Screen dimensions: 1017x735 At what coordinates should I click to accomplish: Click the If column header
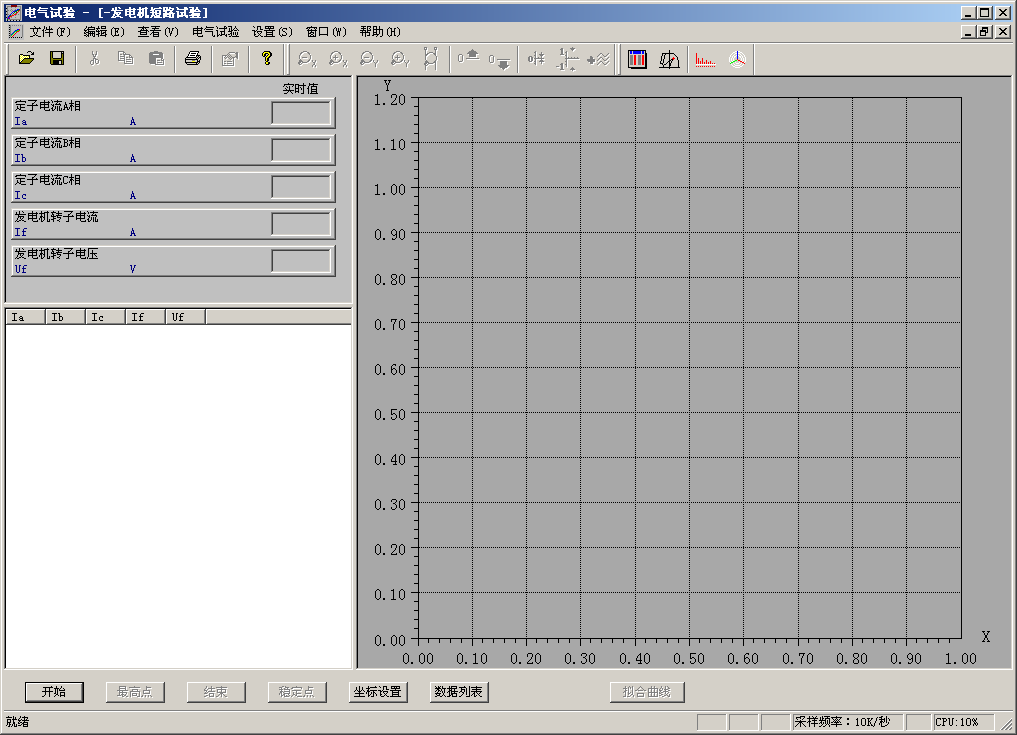point(144,317)
